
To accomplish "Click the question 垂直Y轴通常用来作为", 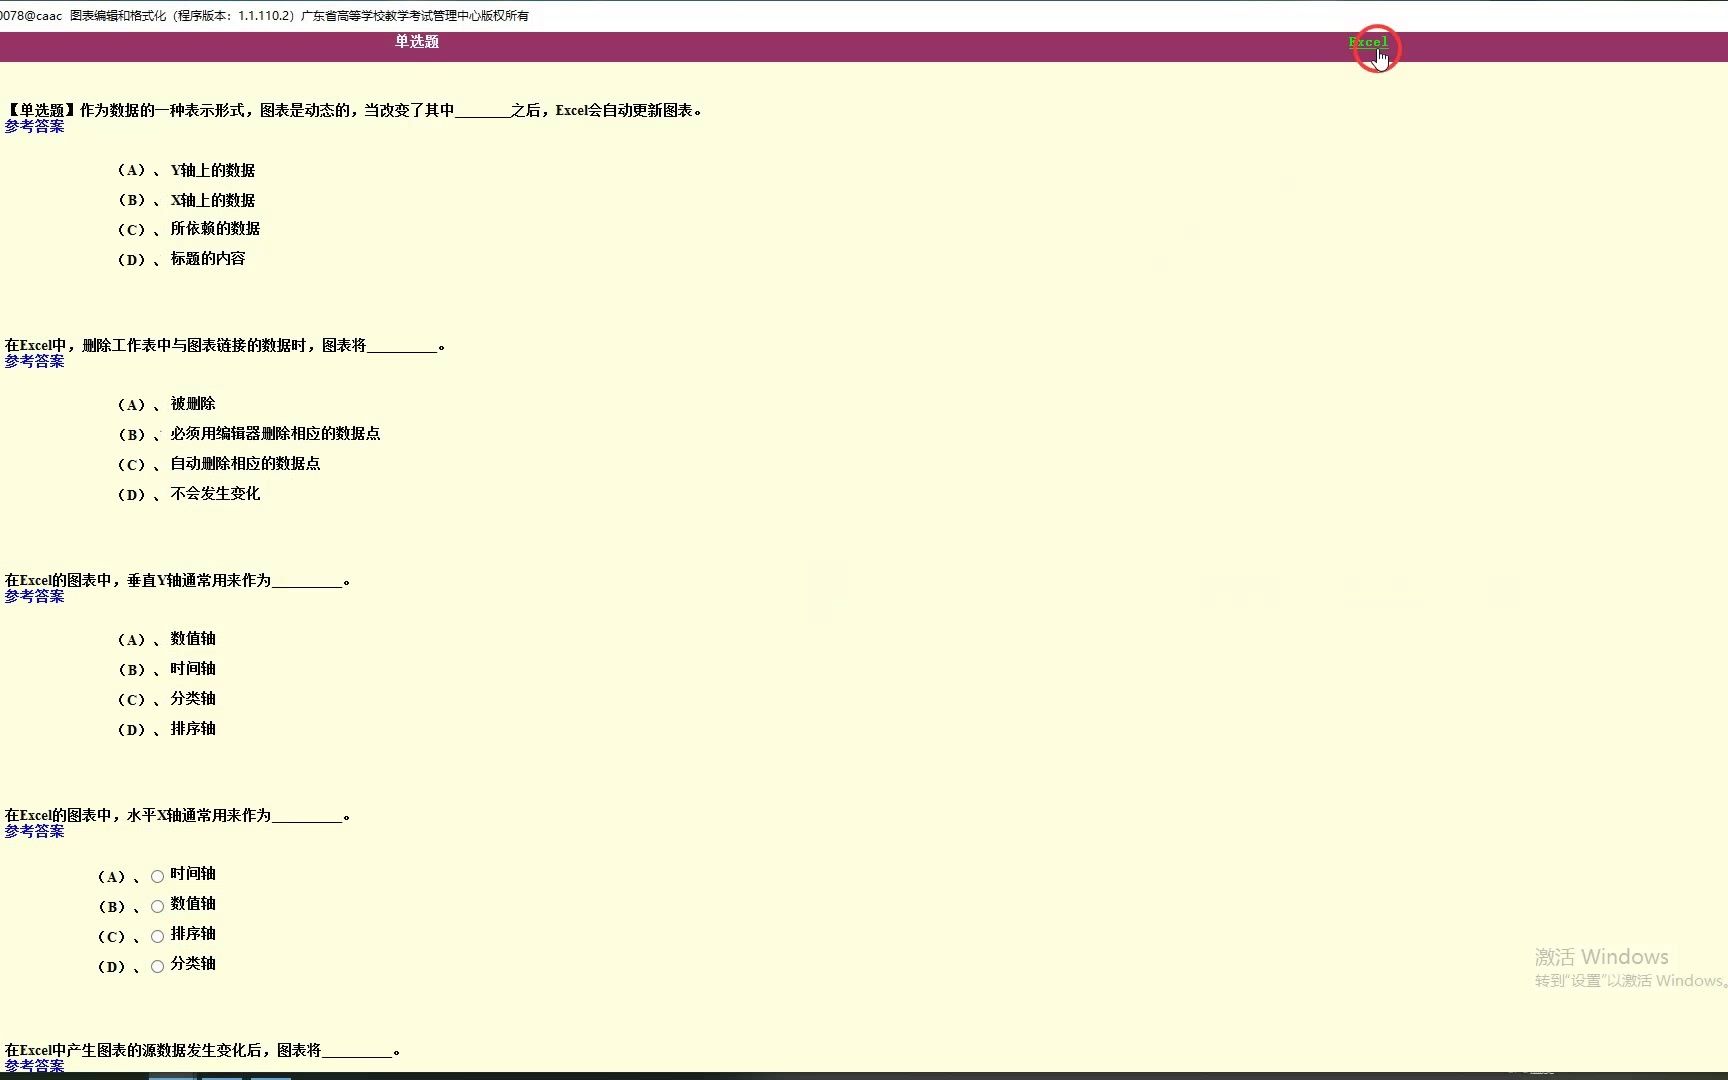I will tap(178, 581).
